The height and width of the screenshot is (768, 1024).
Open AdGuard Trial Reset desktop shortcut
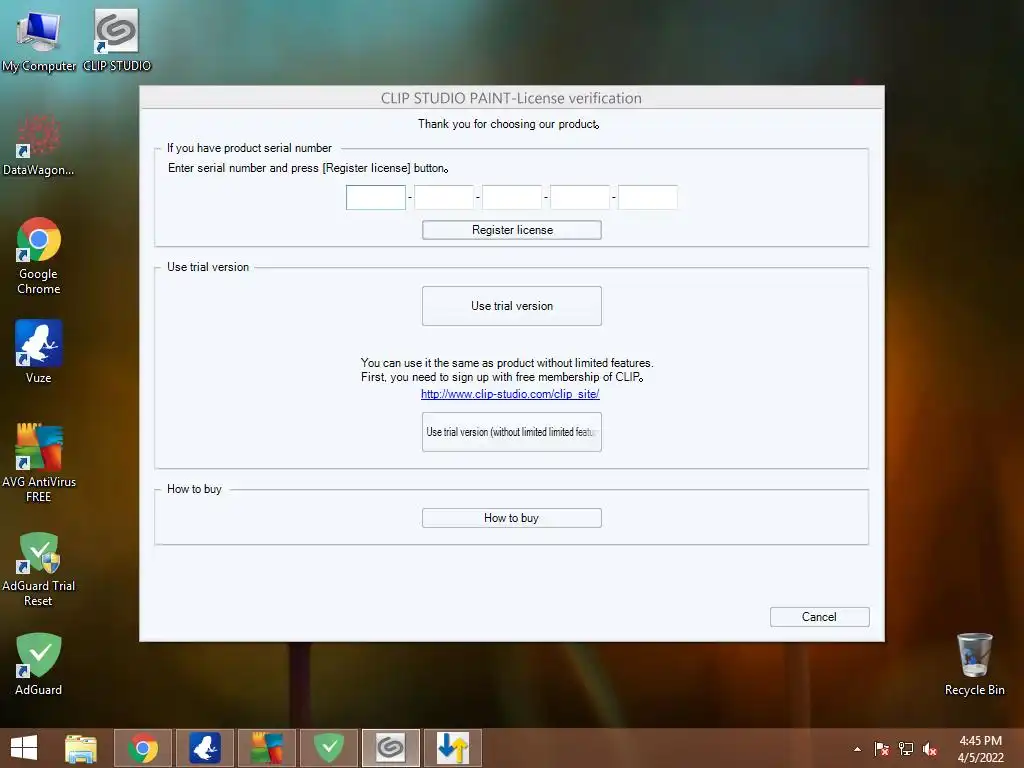click(x=39, y=569)
